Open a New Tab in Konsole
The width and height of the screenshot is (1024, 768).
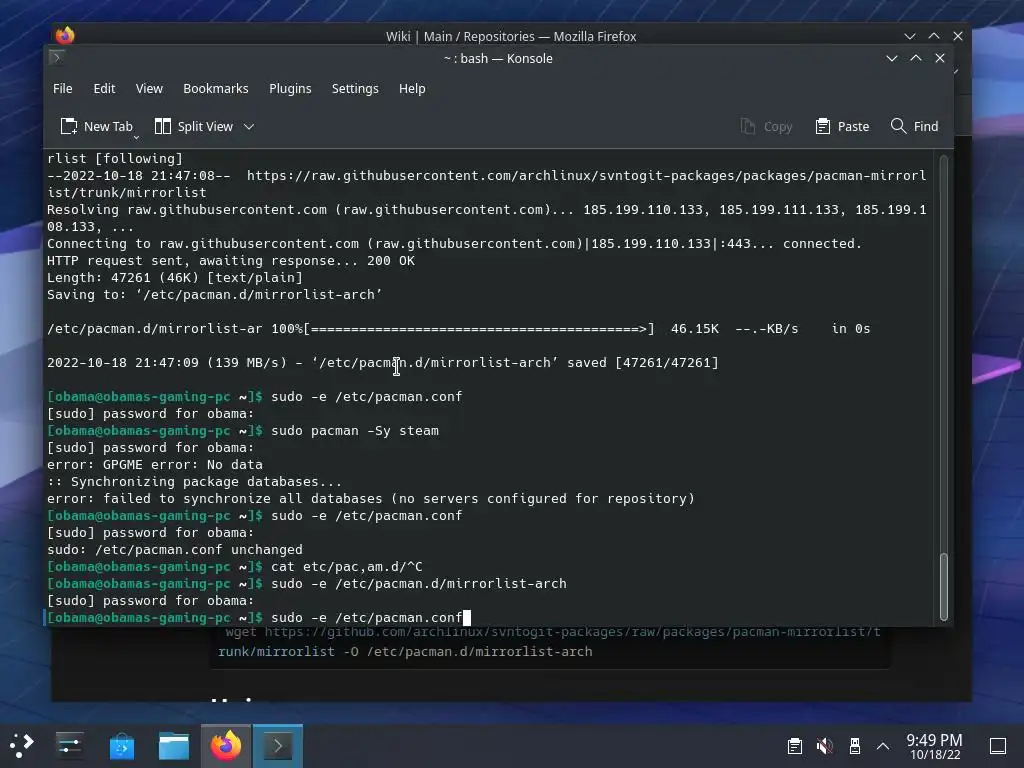tap(96, 126)
